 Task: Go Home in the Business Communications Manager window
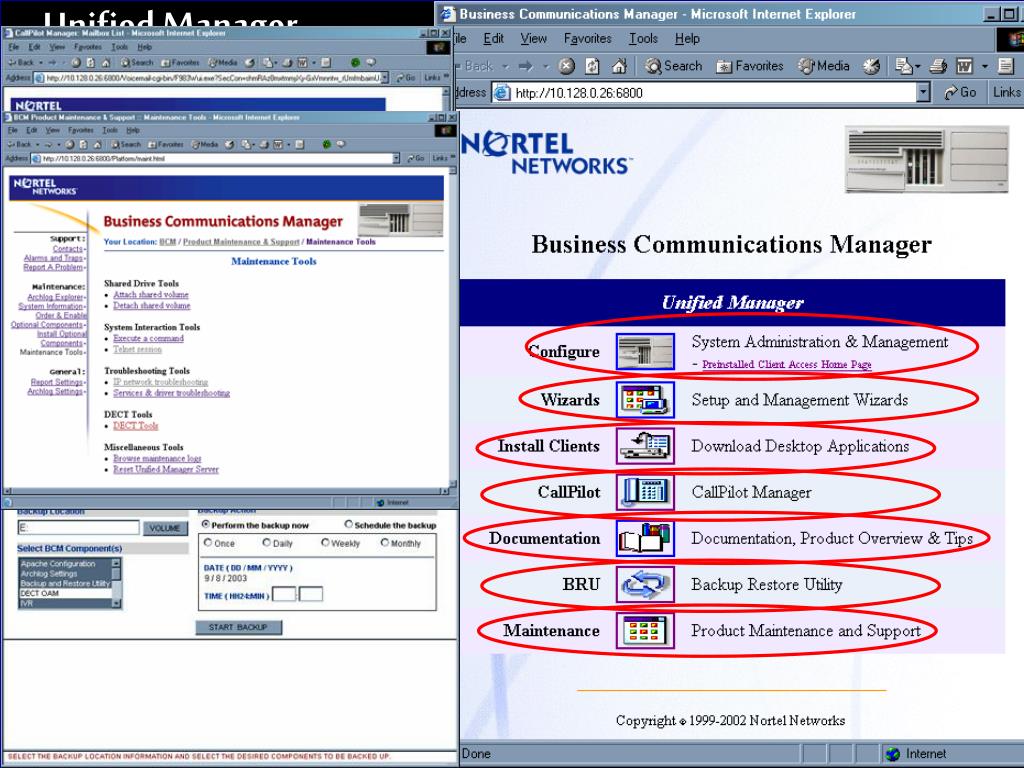619,66
